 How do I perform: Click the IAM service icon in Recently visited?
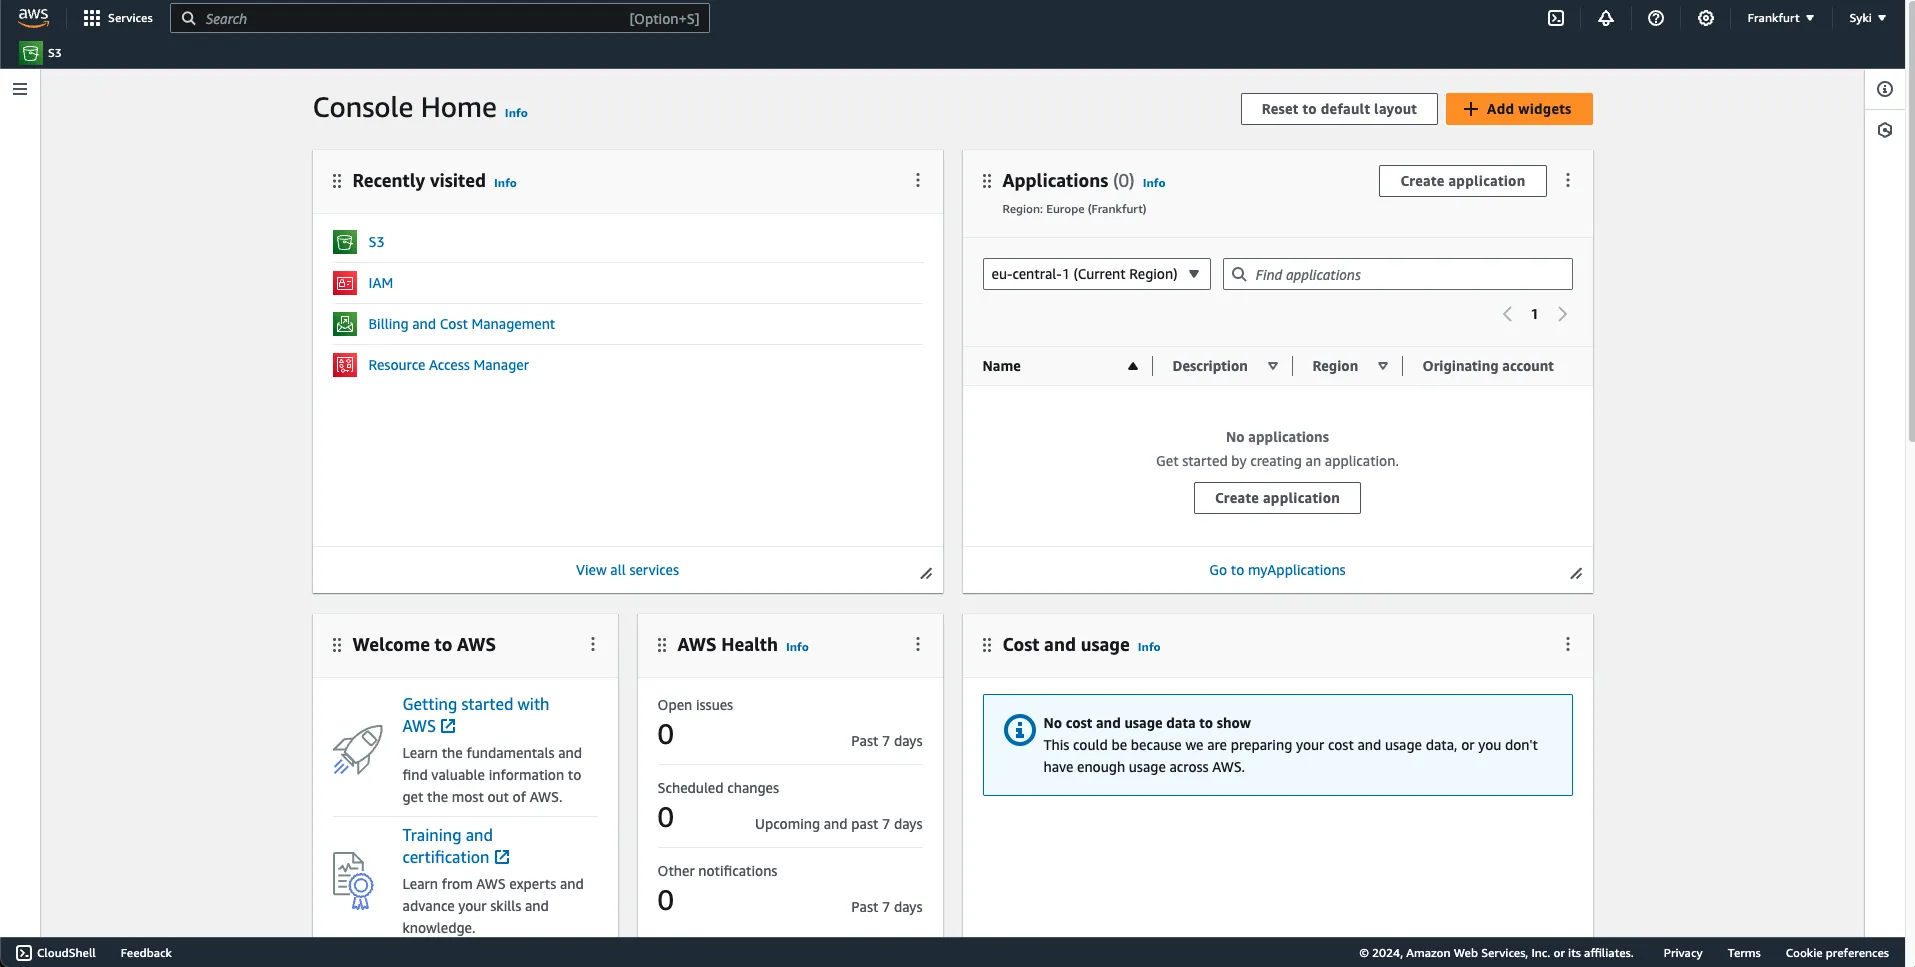pos(345,283)
